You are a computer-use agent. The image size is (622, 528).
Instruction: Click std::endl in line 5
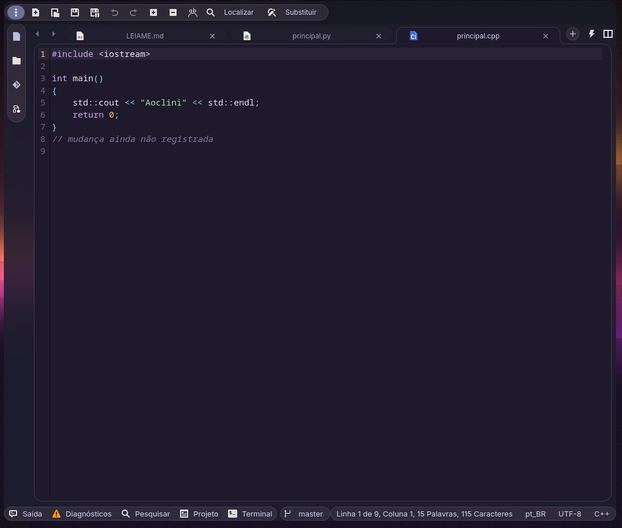point(231,102)
